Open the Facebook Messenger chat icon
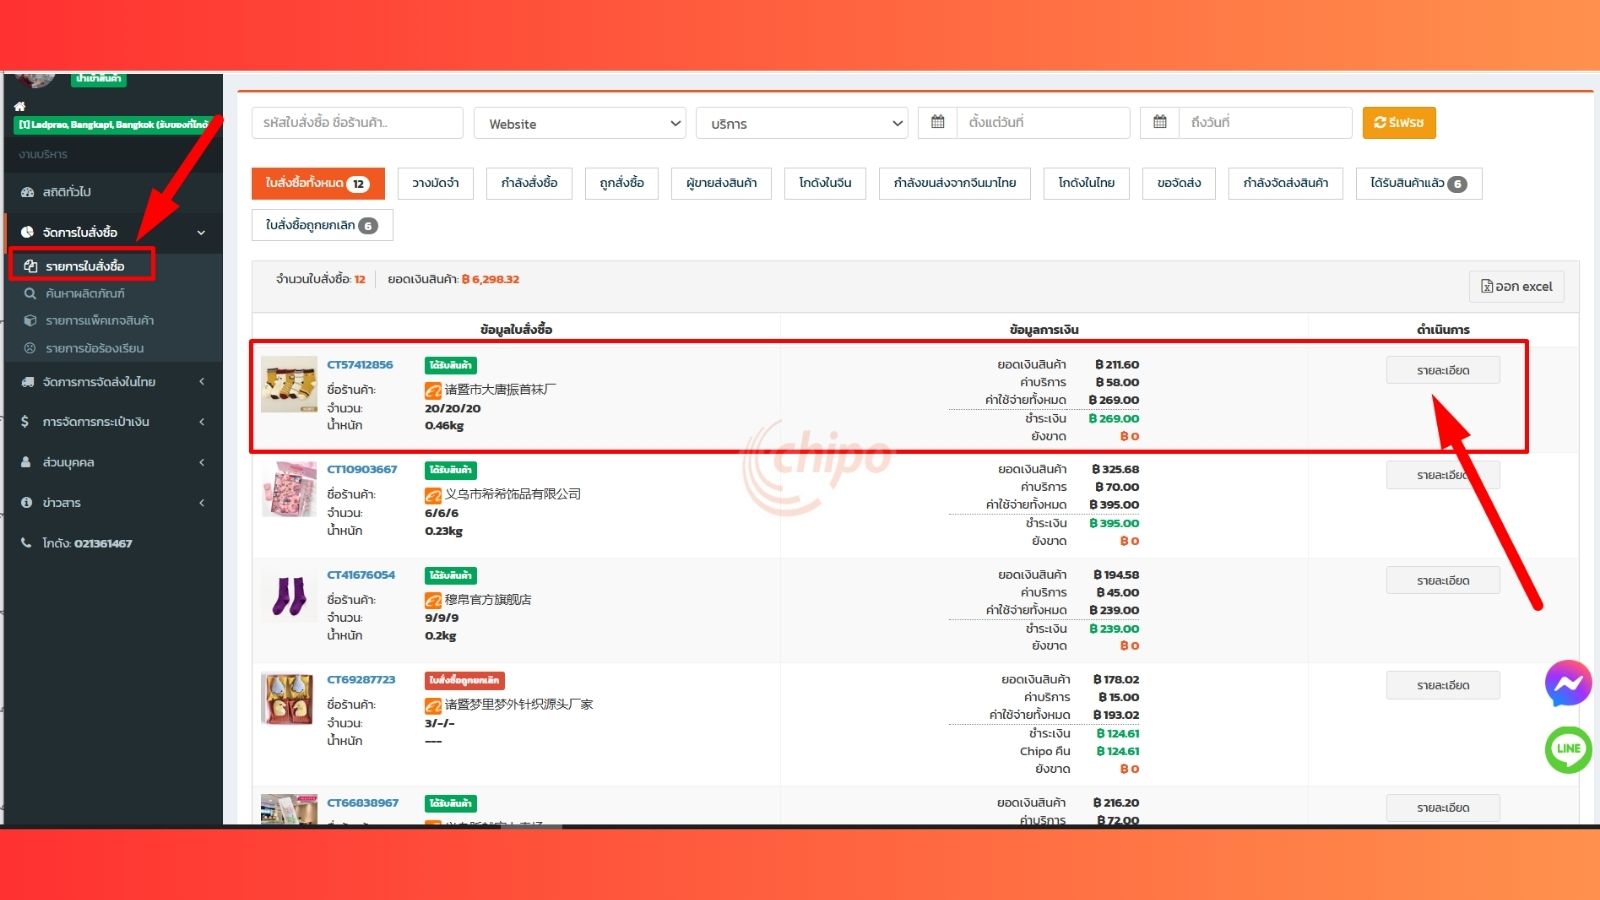The width and height of the screenshot is (1600, 900). point(1567,684)
